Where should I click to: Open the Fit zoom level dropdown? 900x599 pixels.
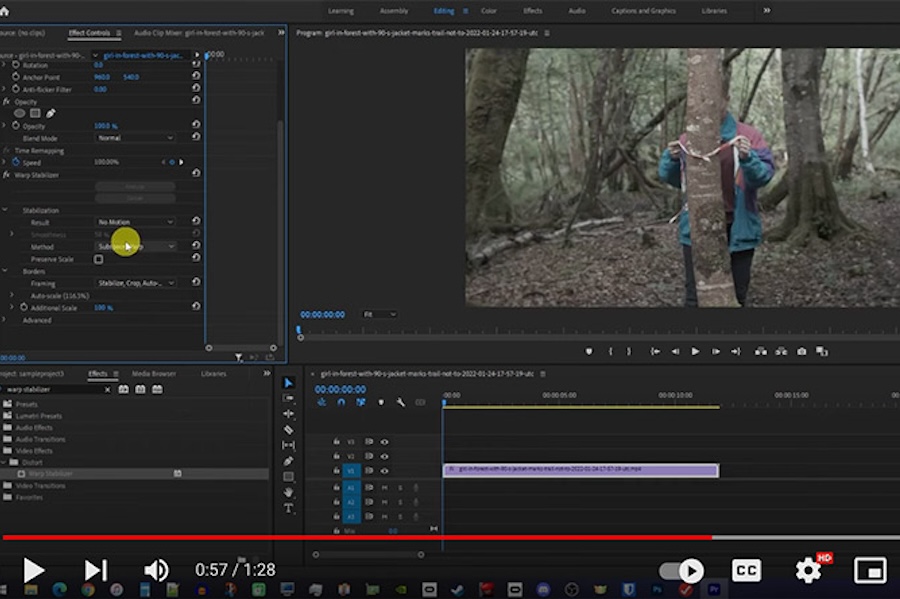379,314
